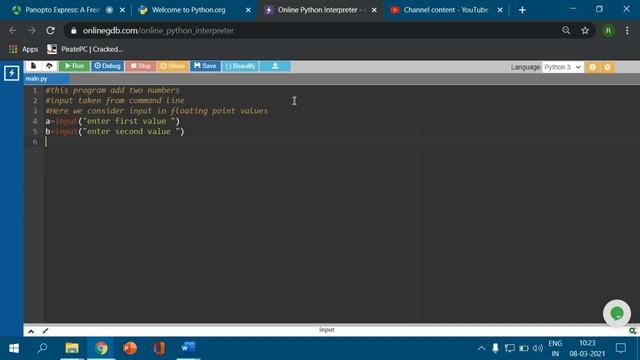
Task: Collapse console panel with up arrow
Action: coord(31,331)
